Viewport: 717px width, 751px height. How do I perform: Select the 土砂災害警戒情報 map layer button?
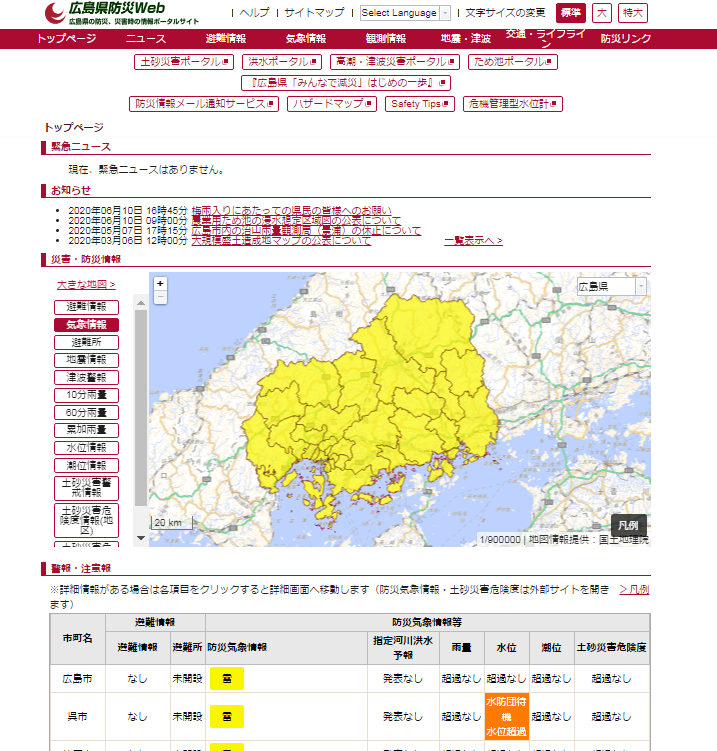tap(86, 488)
